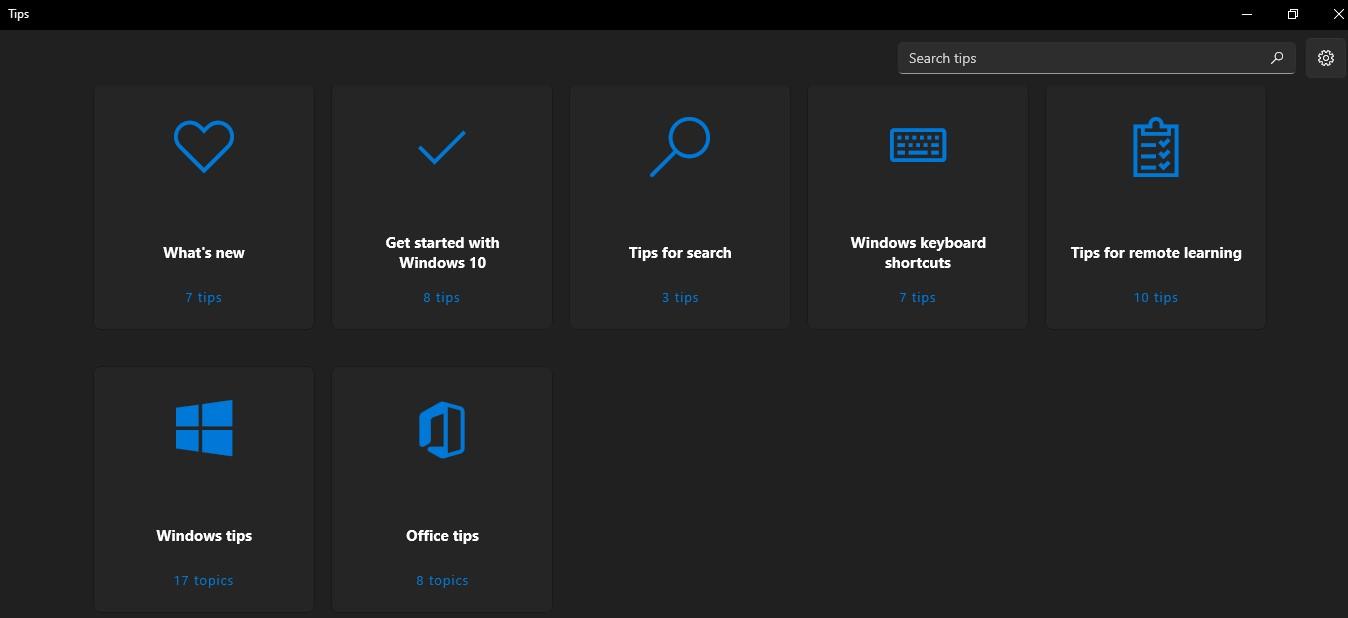Minimize the Tips window

pyautogui.click(x=1247, y=14)
